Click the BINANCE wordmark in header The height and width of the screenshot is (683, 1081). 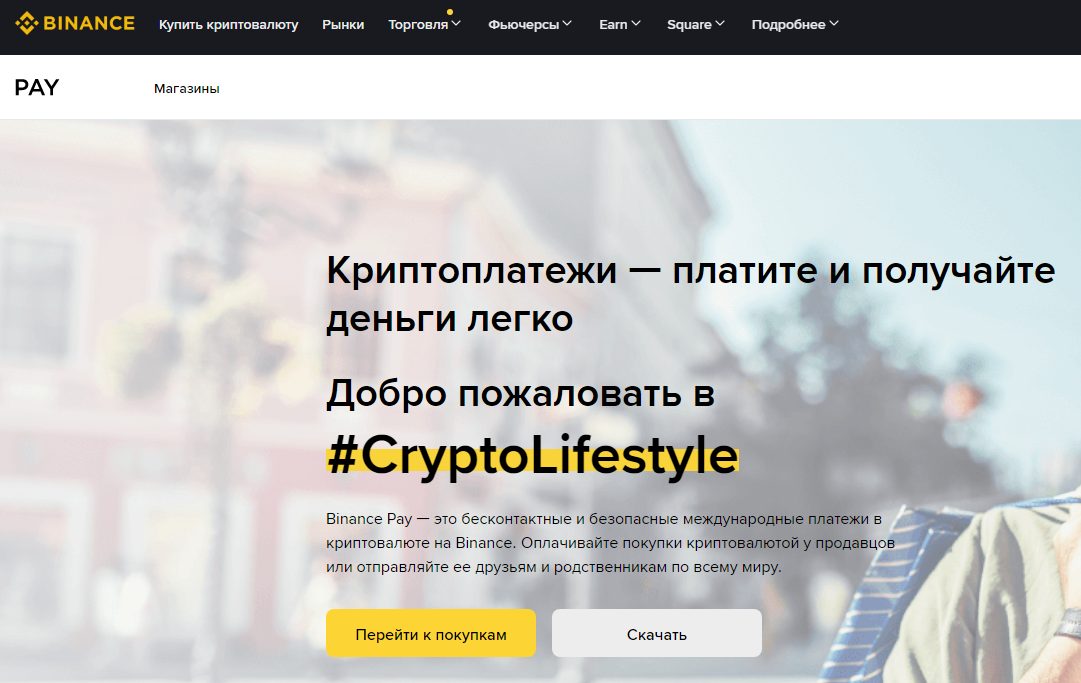[x=89, y=23]
